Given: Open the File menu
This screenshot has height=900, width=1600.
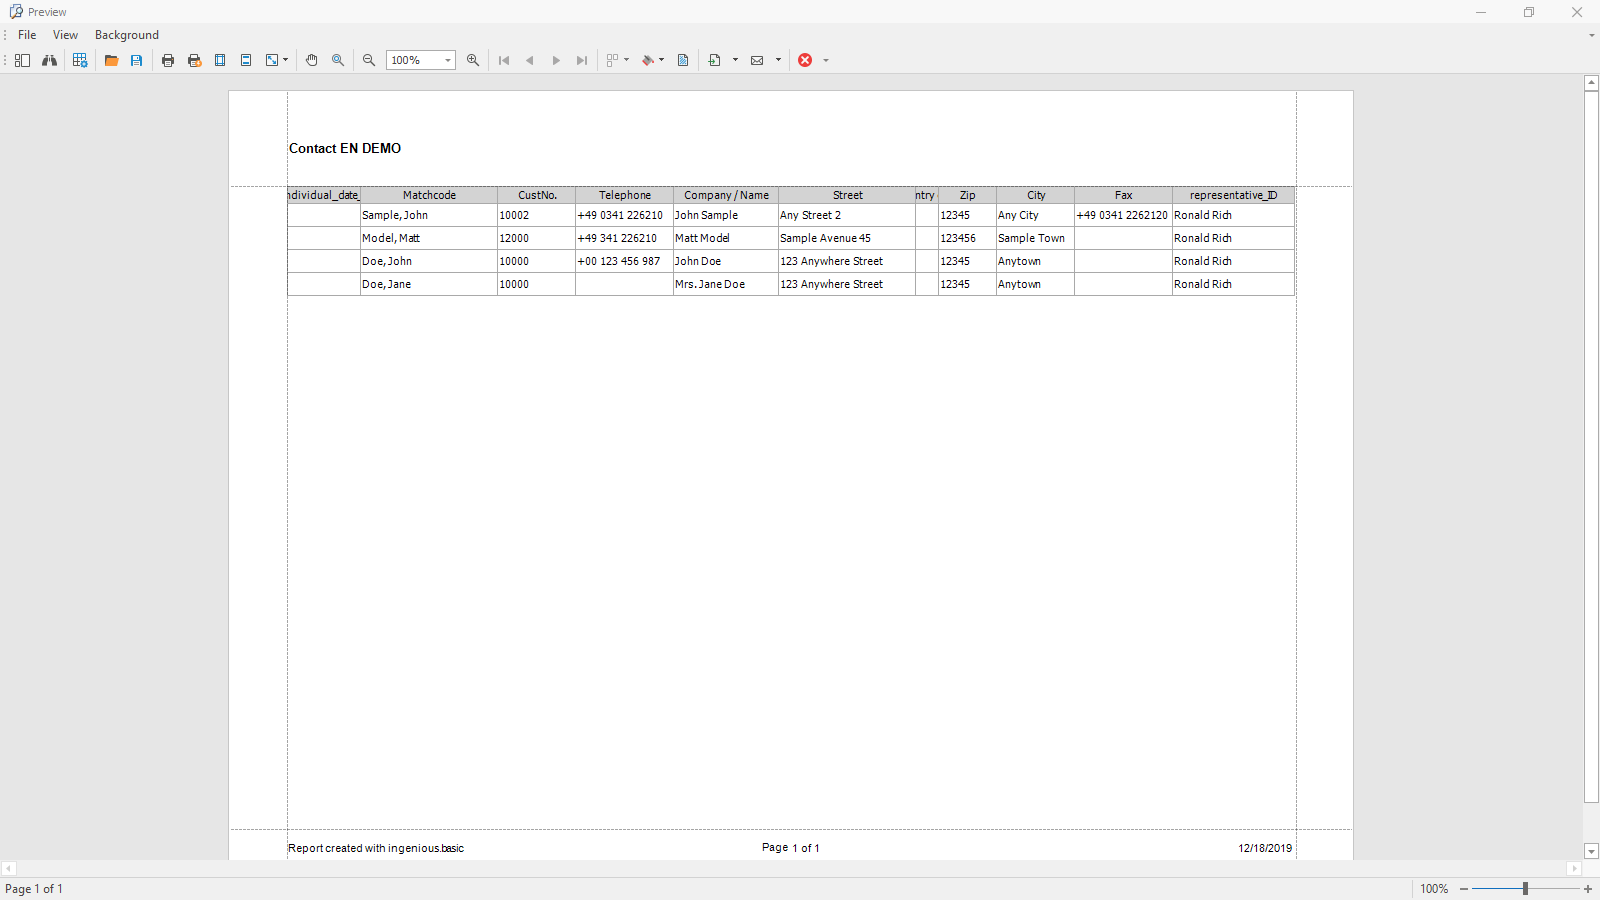Looking at the screenshot, I should 27,35.
